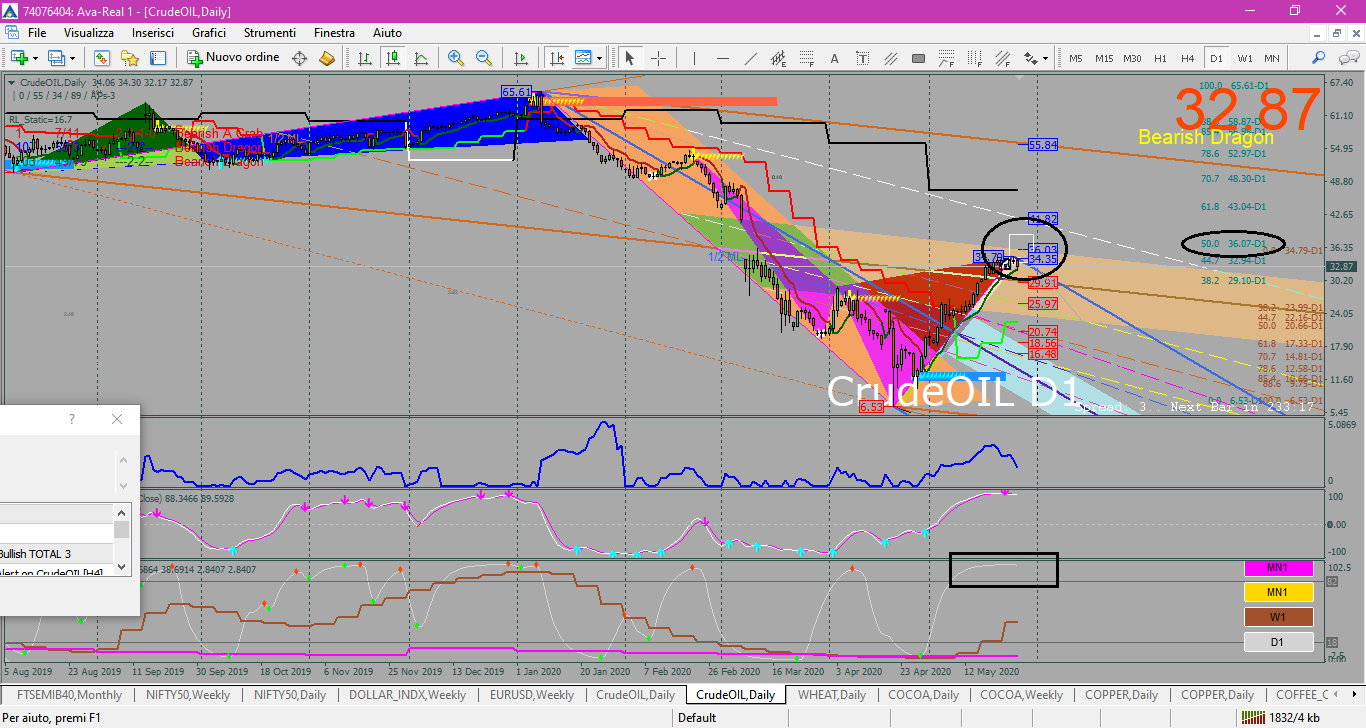Select the equidistant channel tool

coord(778,58)
